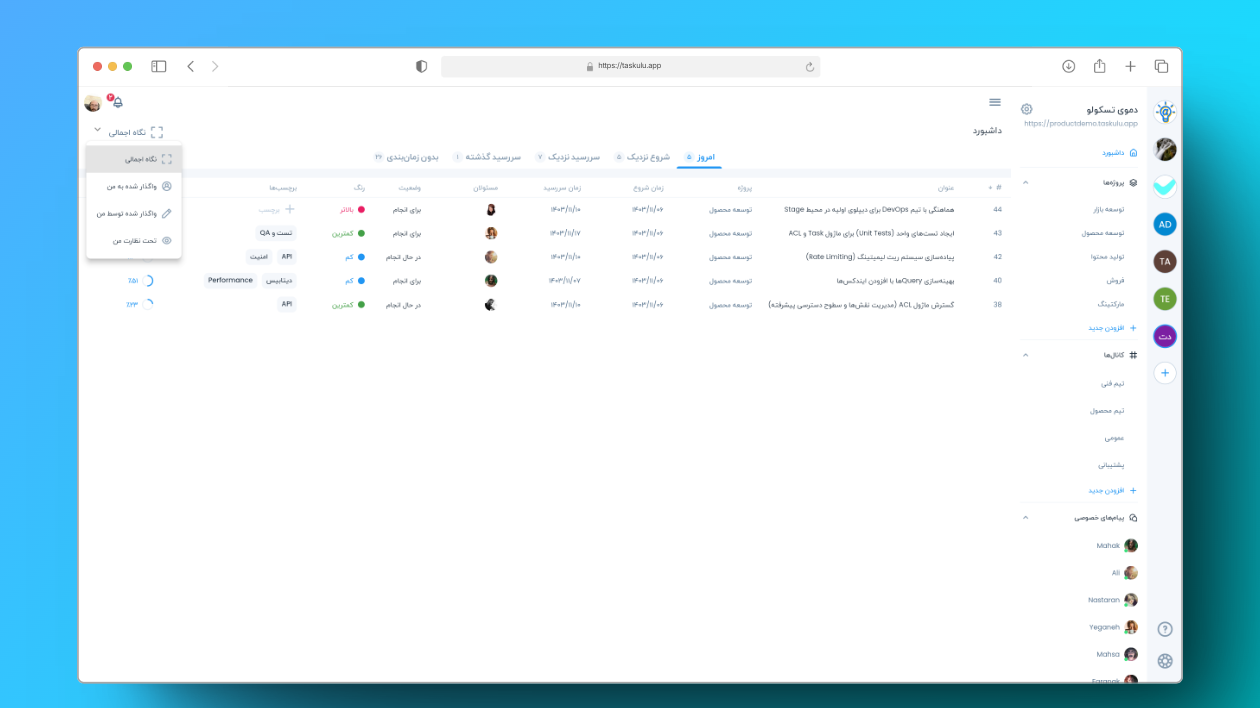Open the settings wheel icon at rail bottom
Screen dimensions: 1260x708
(x=1165, y=661)
